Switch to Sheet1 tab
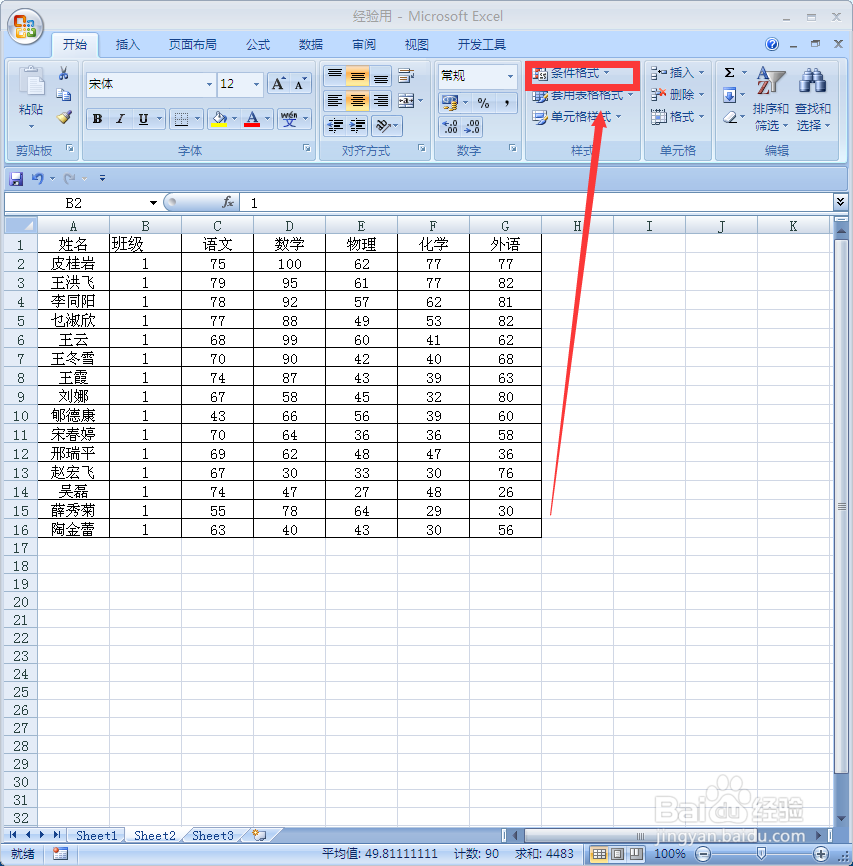This screenshot has height=866, width=853. point(97,836)
